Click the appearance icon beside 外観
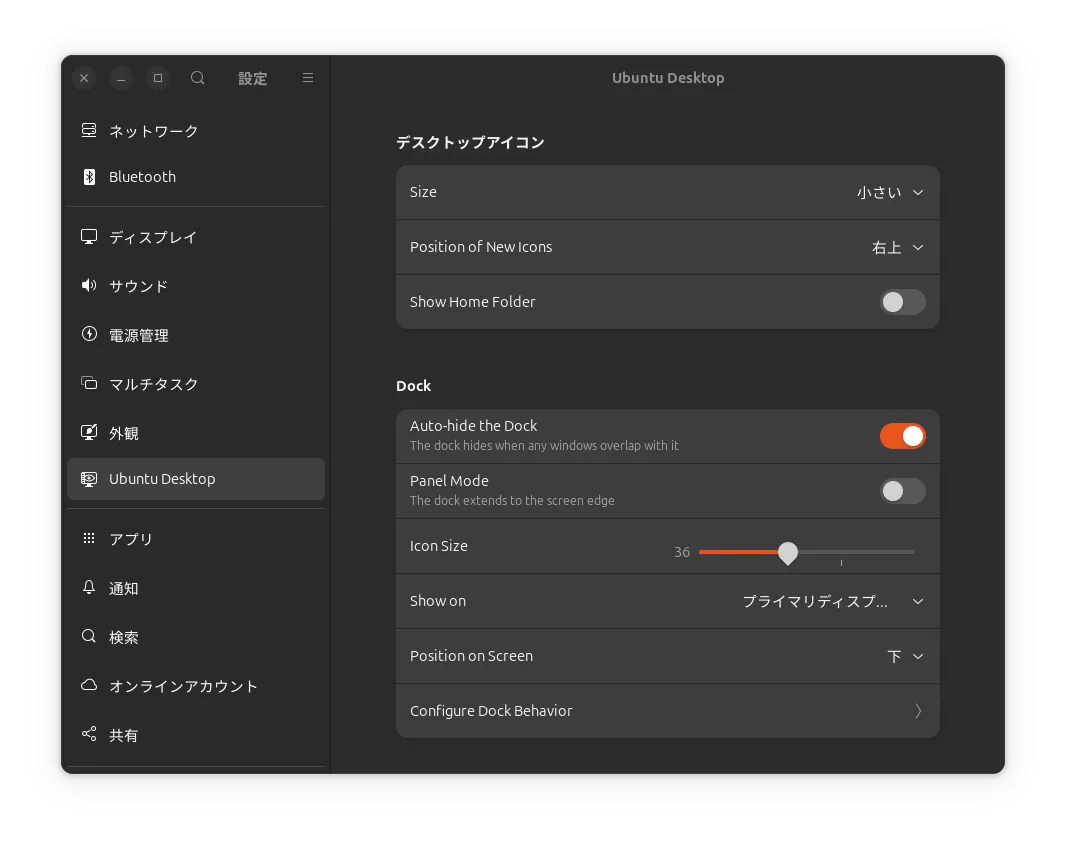This screenshot has height=841, width=1066. pos(88,432)
